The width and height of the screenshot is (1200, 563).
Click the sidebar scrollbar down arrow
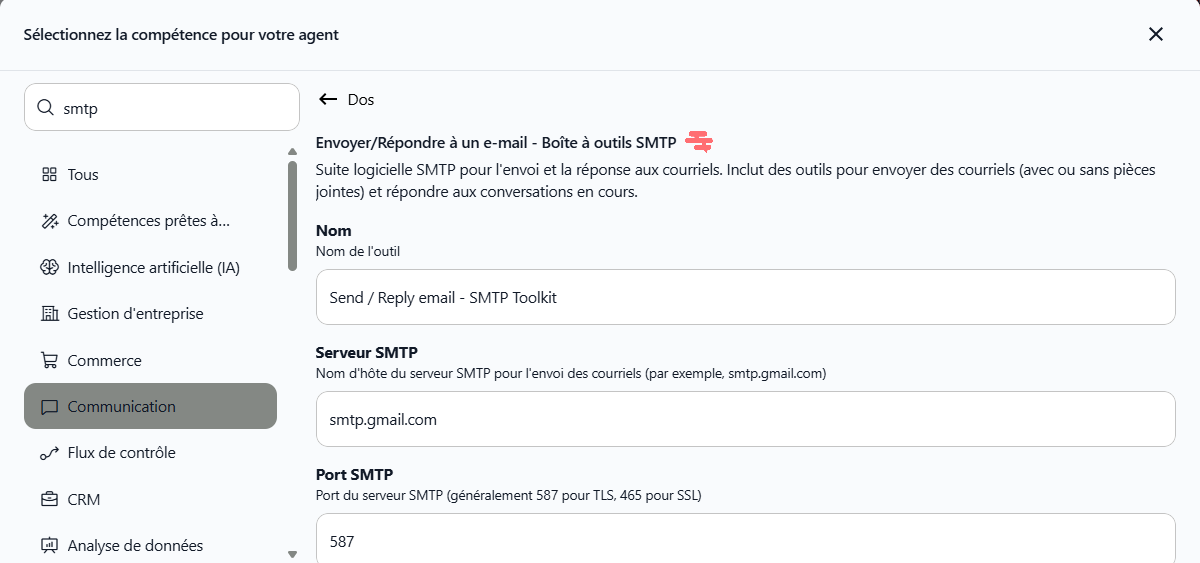[x=292, y=553]
